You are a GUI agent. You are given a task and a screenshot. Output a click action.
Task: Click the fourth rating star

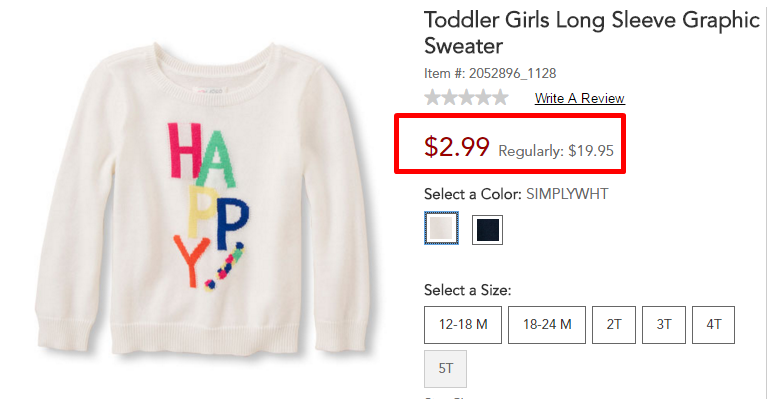(483, 97)
